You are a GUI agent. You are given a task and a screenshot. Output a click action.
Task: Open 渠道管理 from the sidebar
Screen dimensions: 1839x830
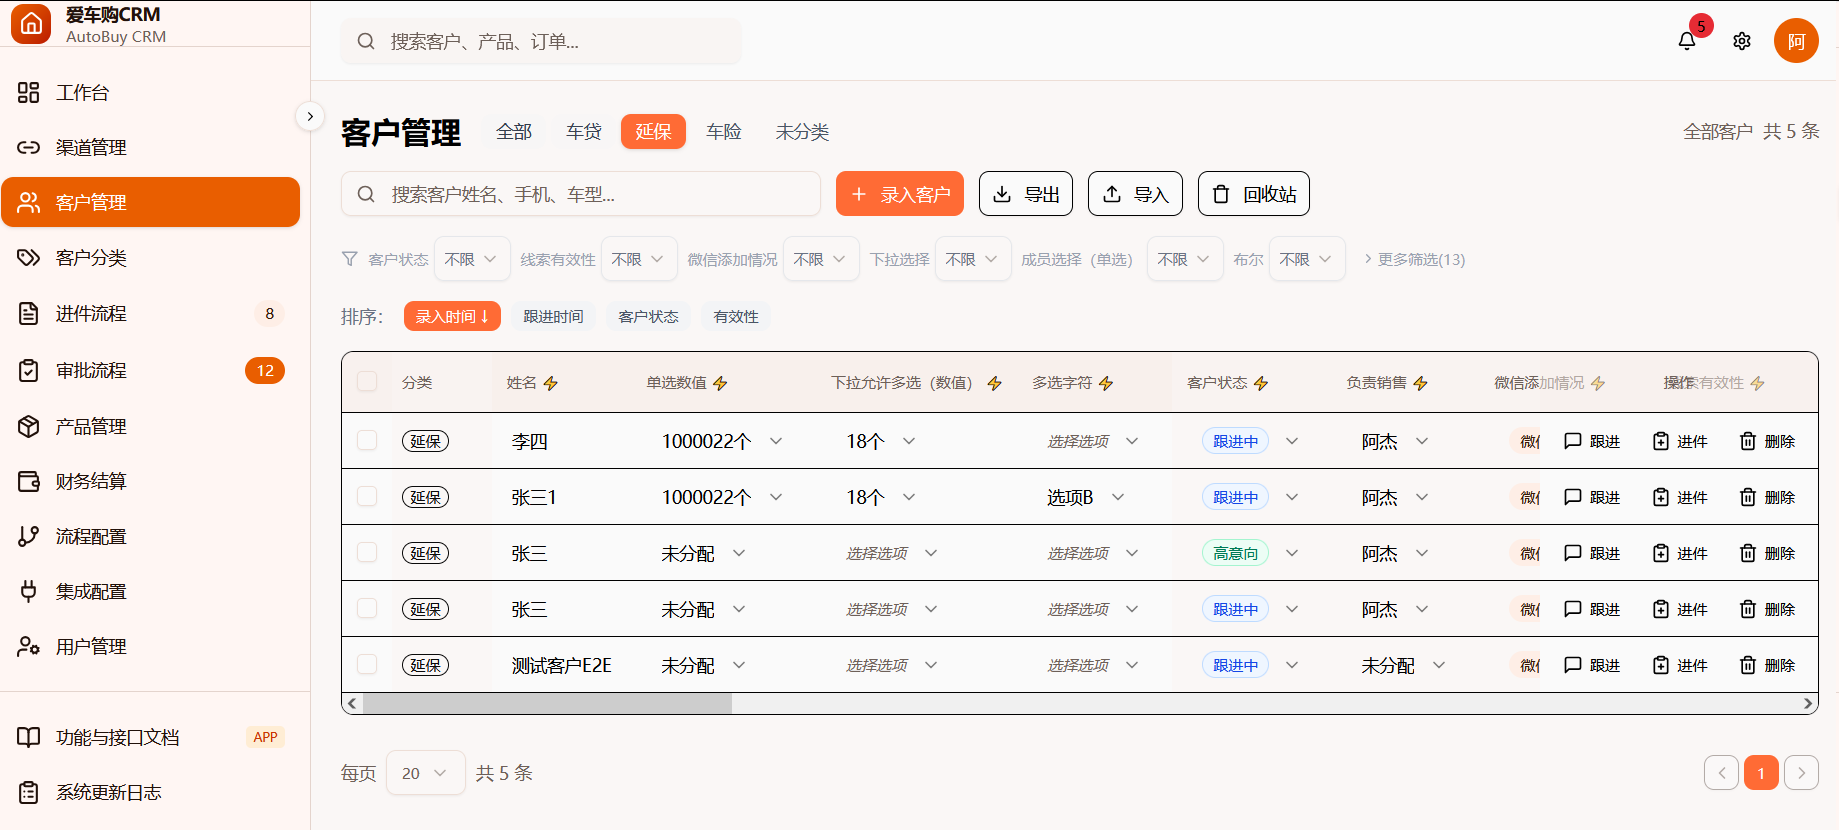point(150,148)
